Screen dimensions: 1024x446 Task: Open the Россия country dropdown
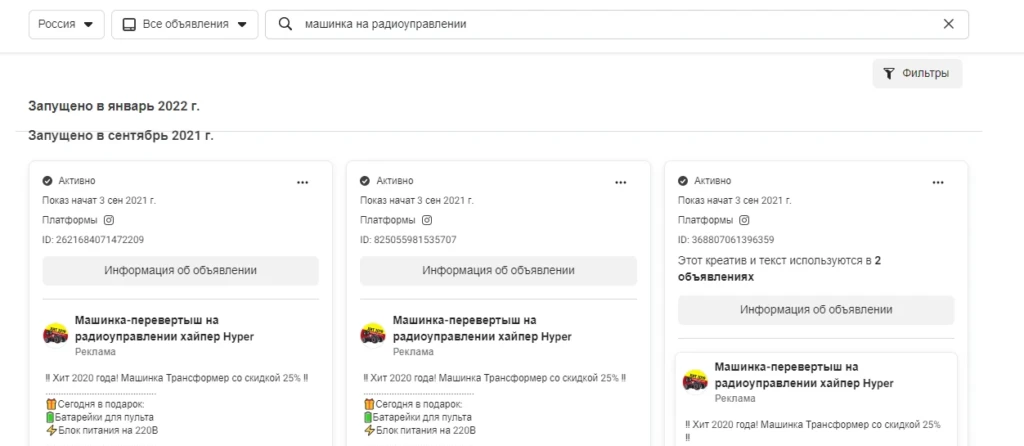(66, 24)
